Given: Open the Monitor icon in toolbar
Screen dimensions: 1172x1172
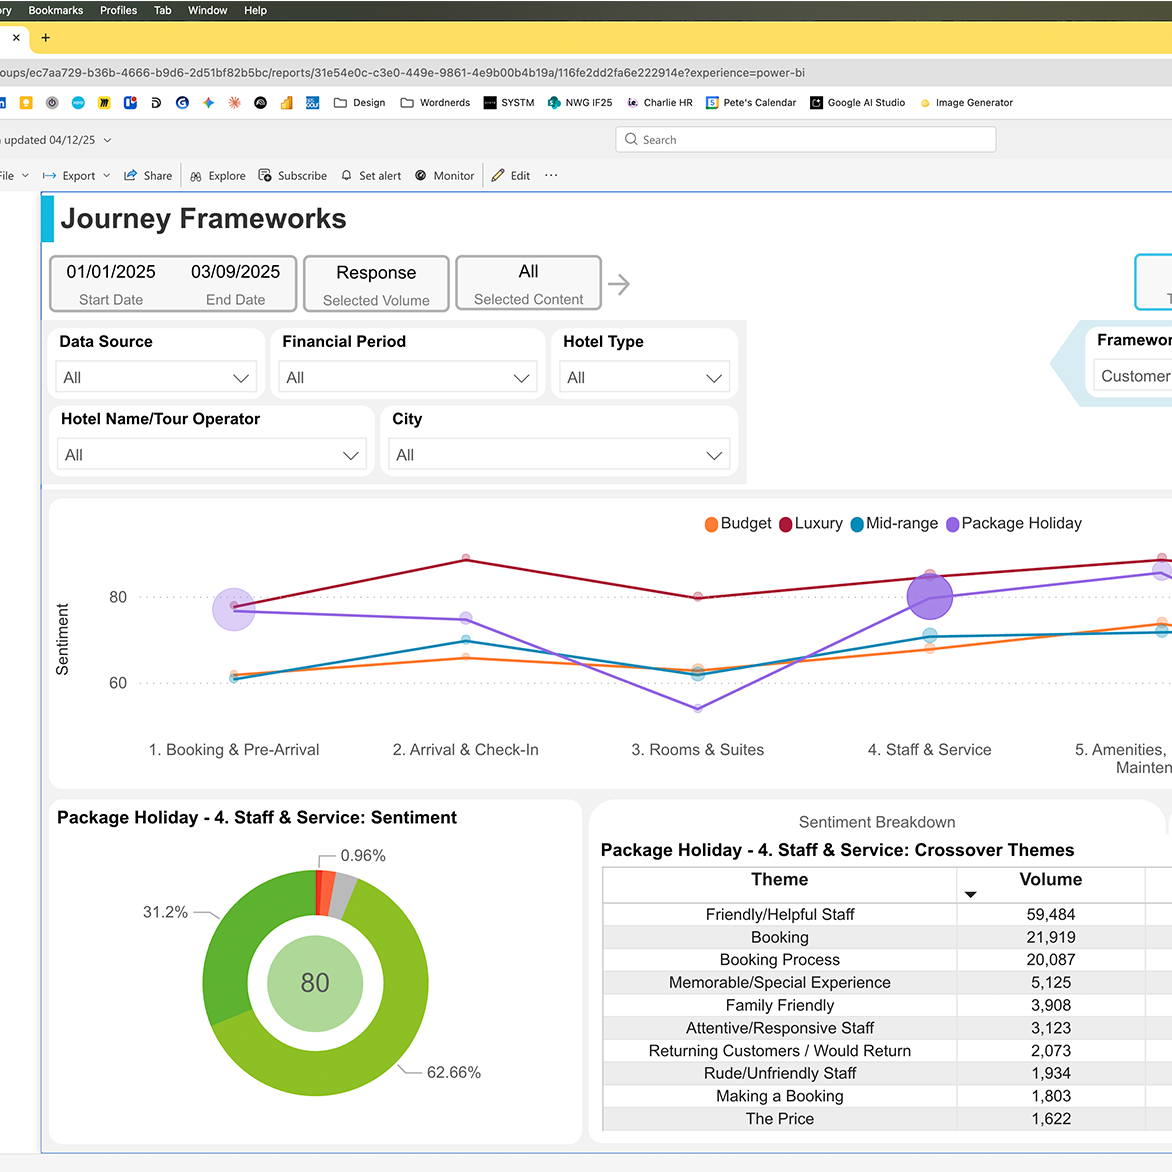Looking at the screenshot, I should [x=421, y=176].
